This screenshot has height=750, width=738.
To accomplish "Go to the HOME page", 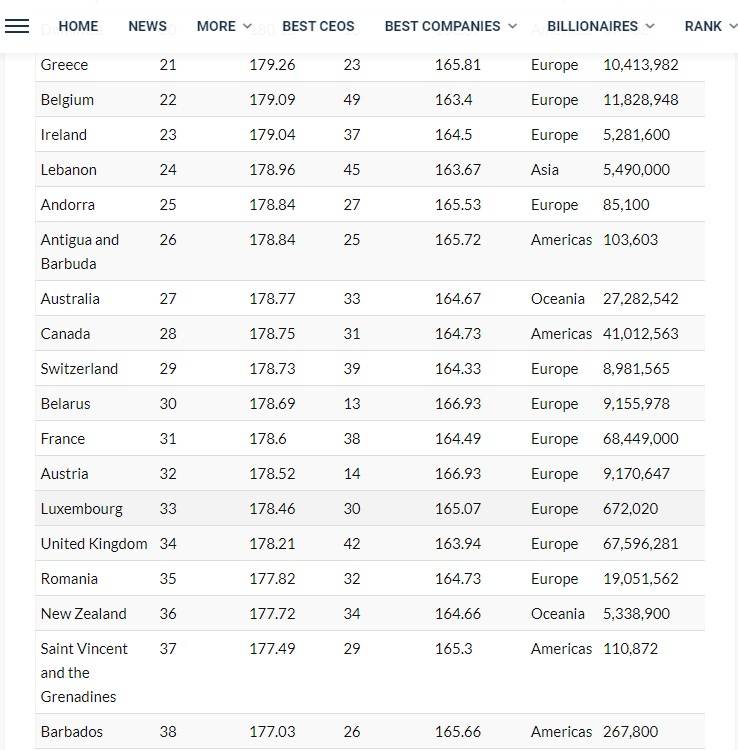I will coord(78,26).
